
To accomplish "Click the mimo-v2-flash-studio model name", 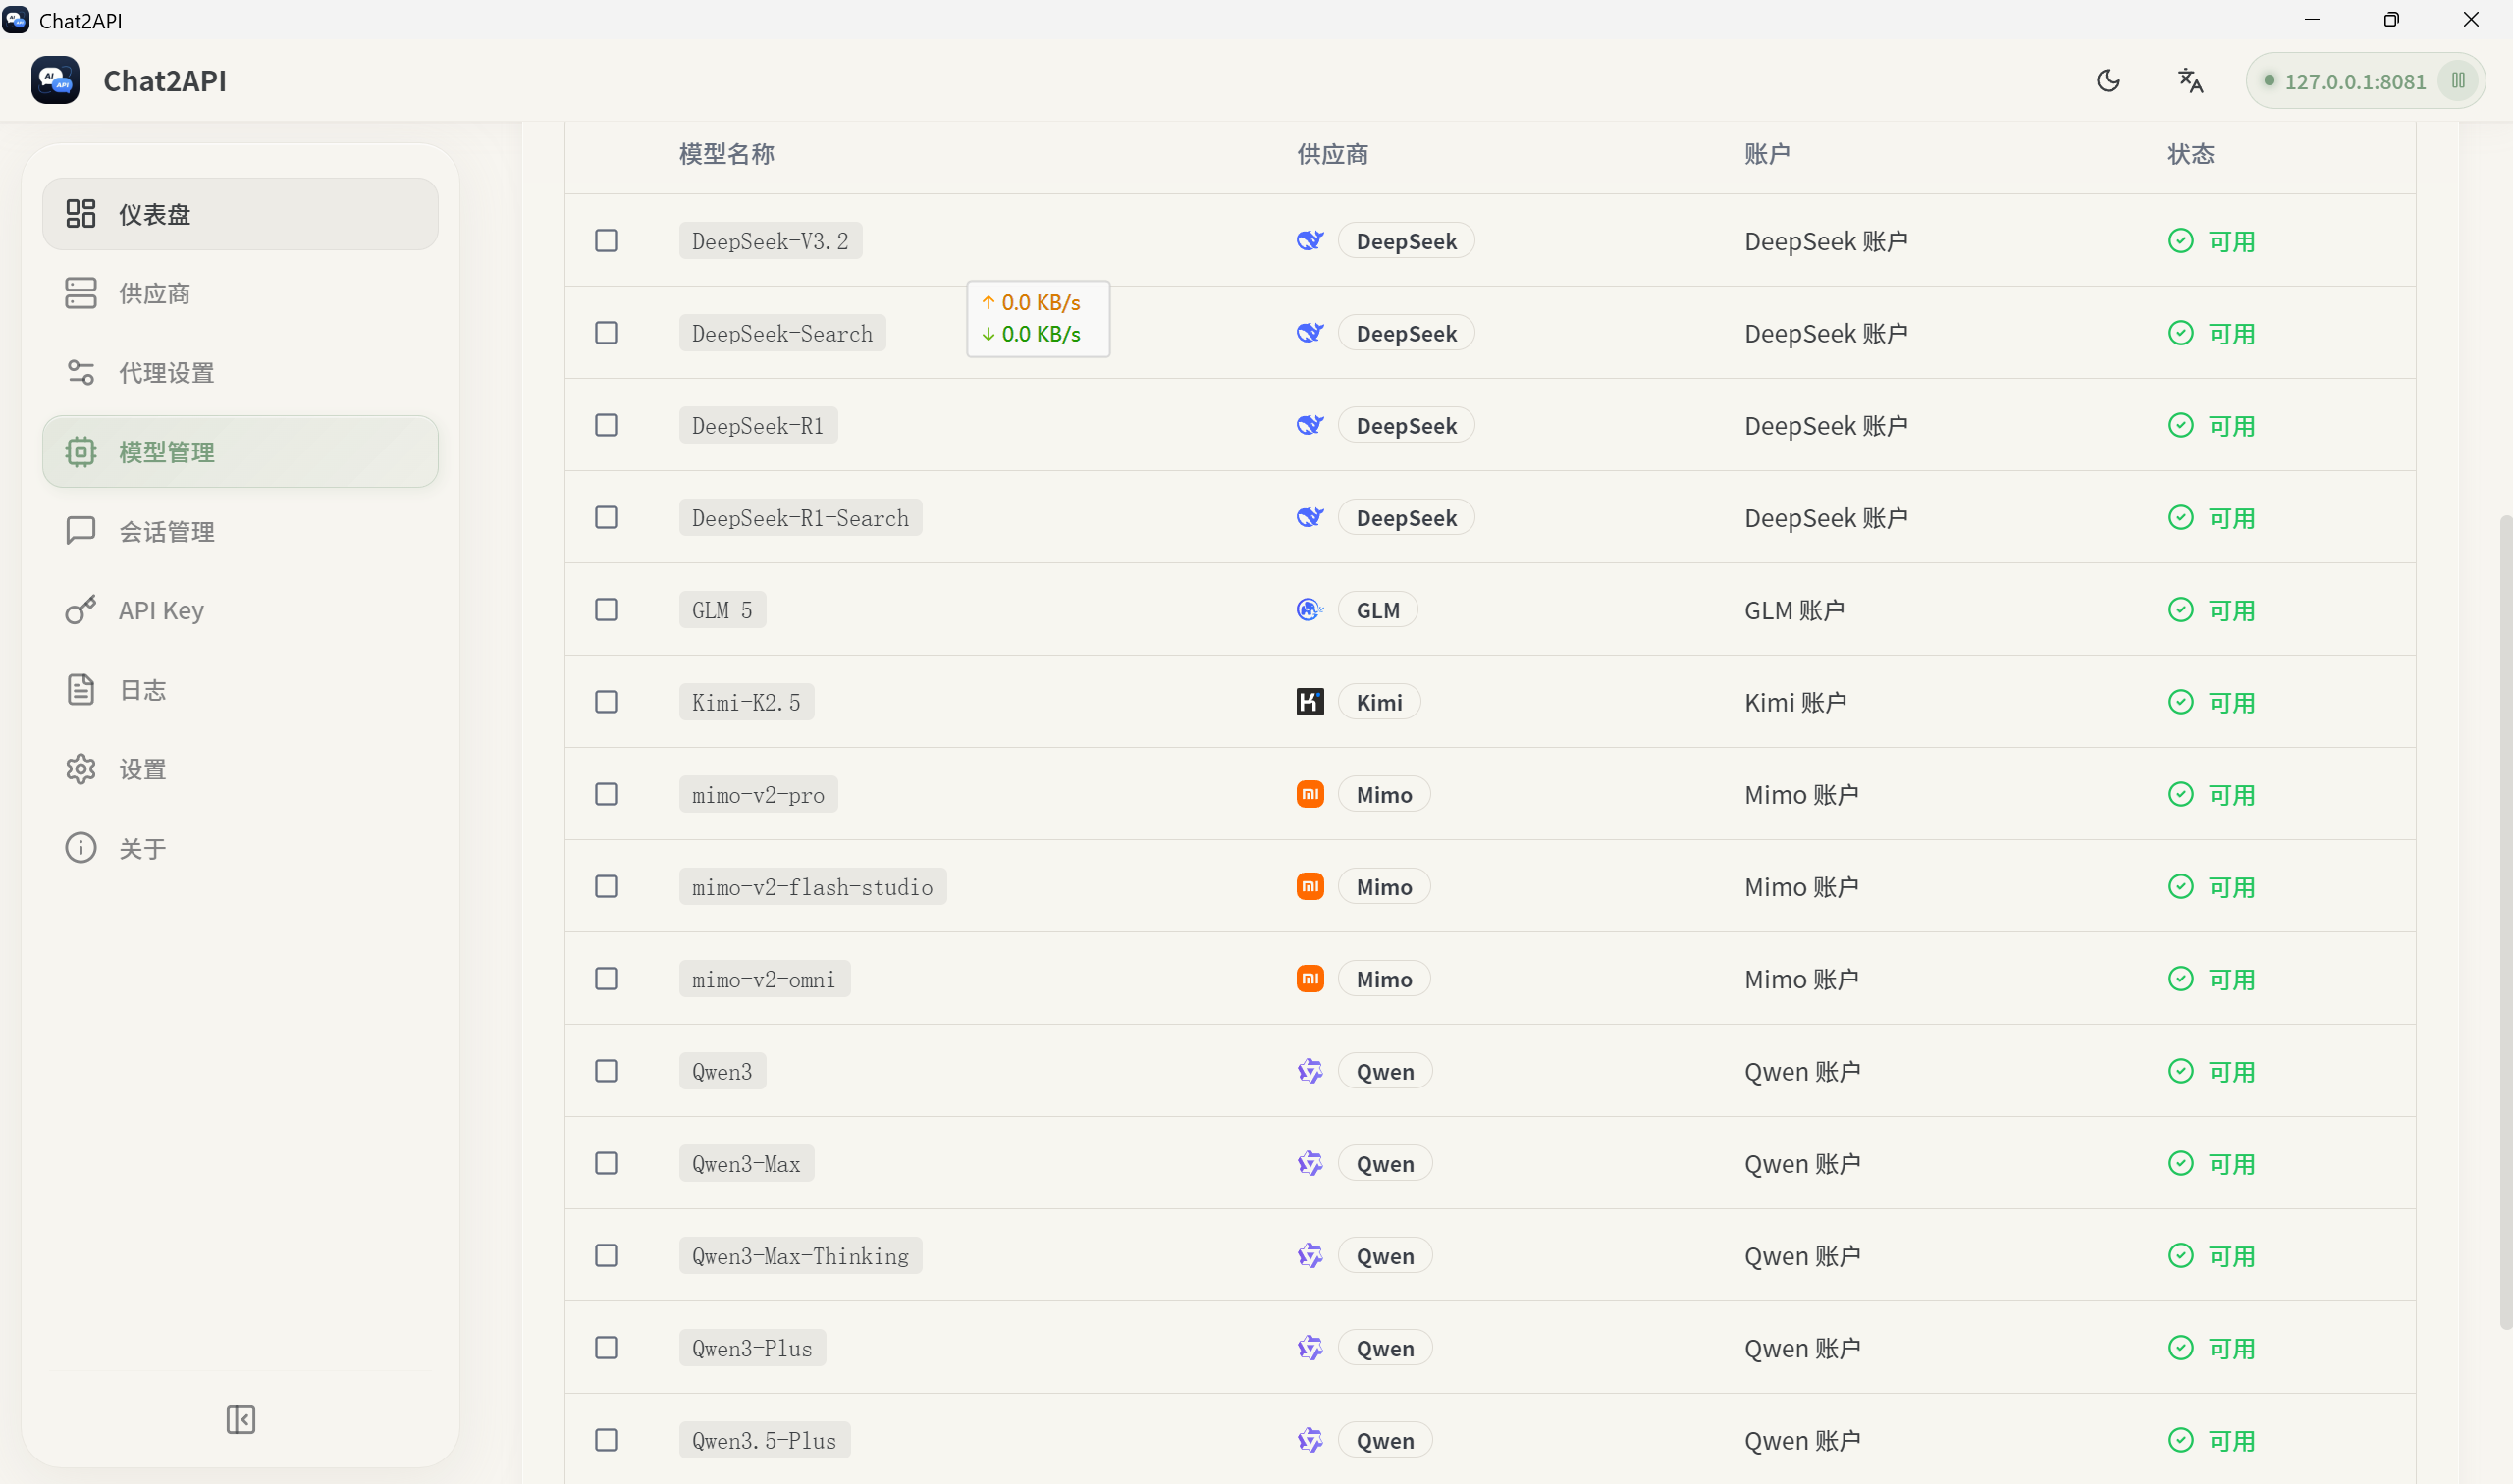I will (812, 887).
